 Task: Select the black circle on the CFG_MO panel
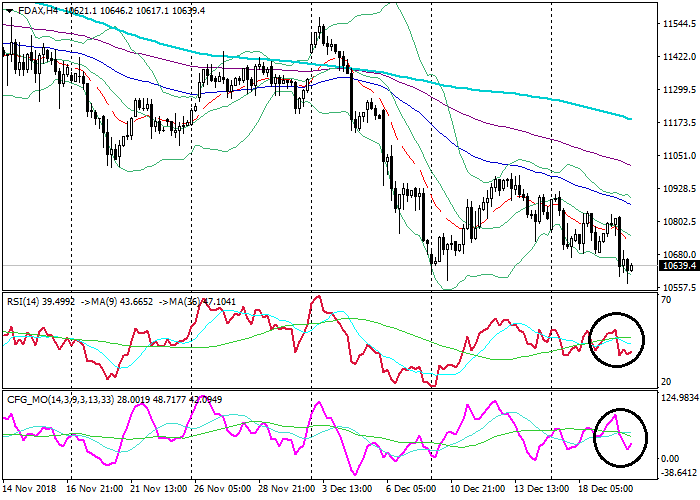pos(620,438)
